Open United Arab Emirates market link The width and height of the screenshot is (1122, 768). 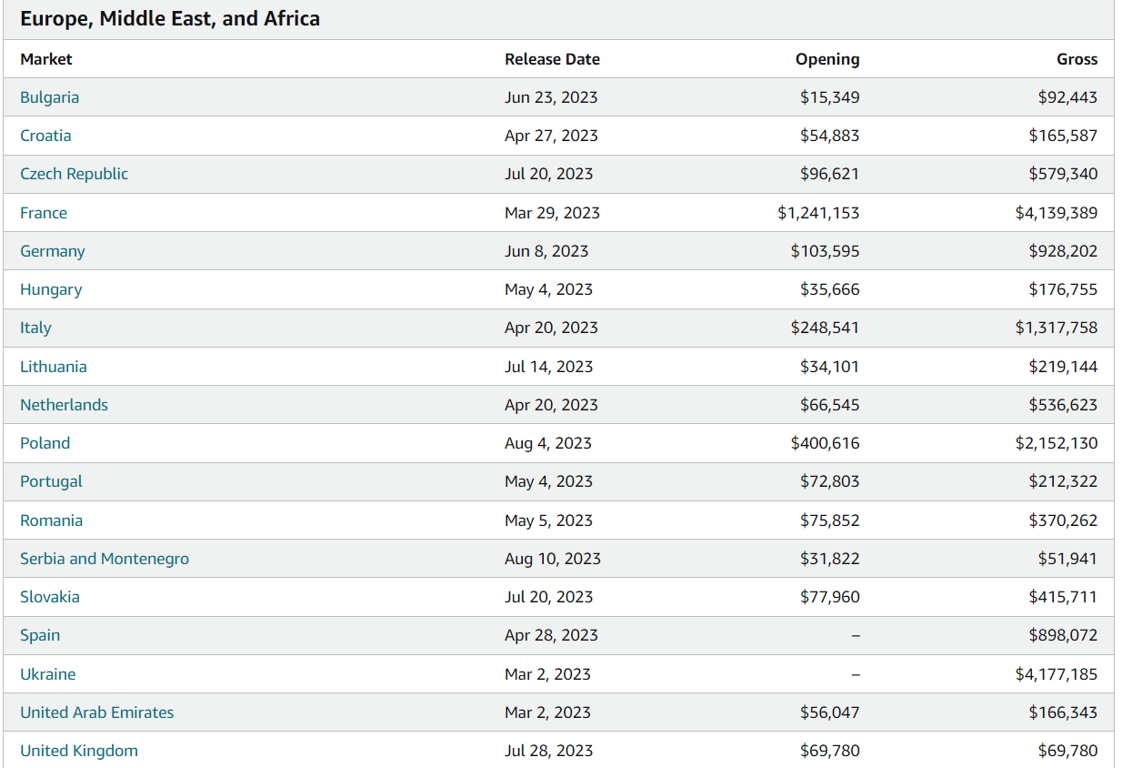coord(96,712)
